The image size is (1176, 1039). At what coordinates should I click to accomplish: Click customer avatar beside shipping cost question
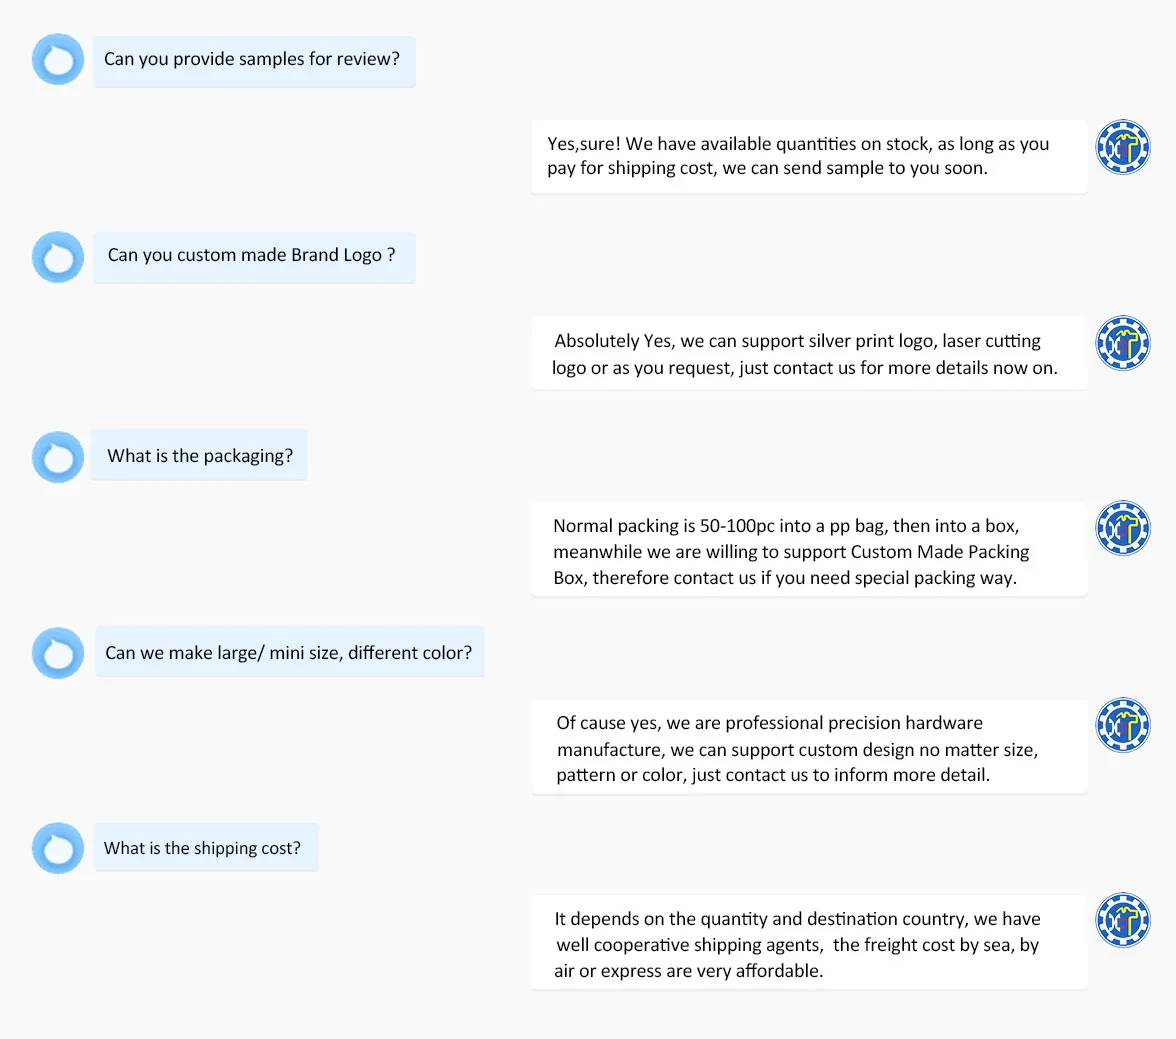(x=58, y=848)
